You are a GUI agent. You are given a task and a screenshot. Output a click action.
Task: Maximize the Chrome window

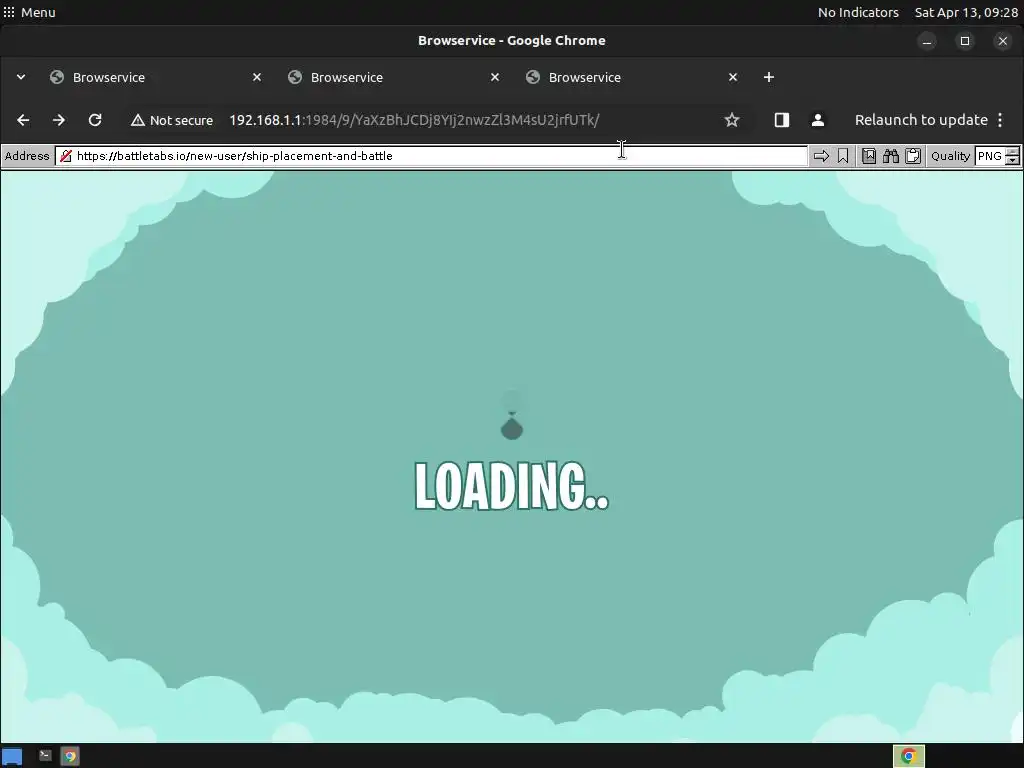(965, 41)
